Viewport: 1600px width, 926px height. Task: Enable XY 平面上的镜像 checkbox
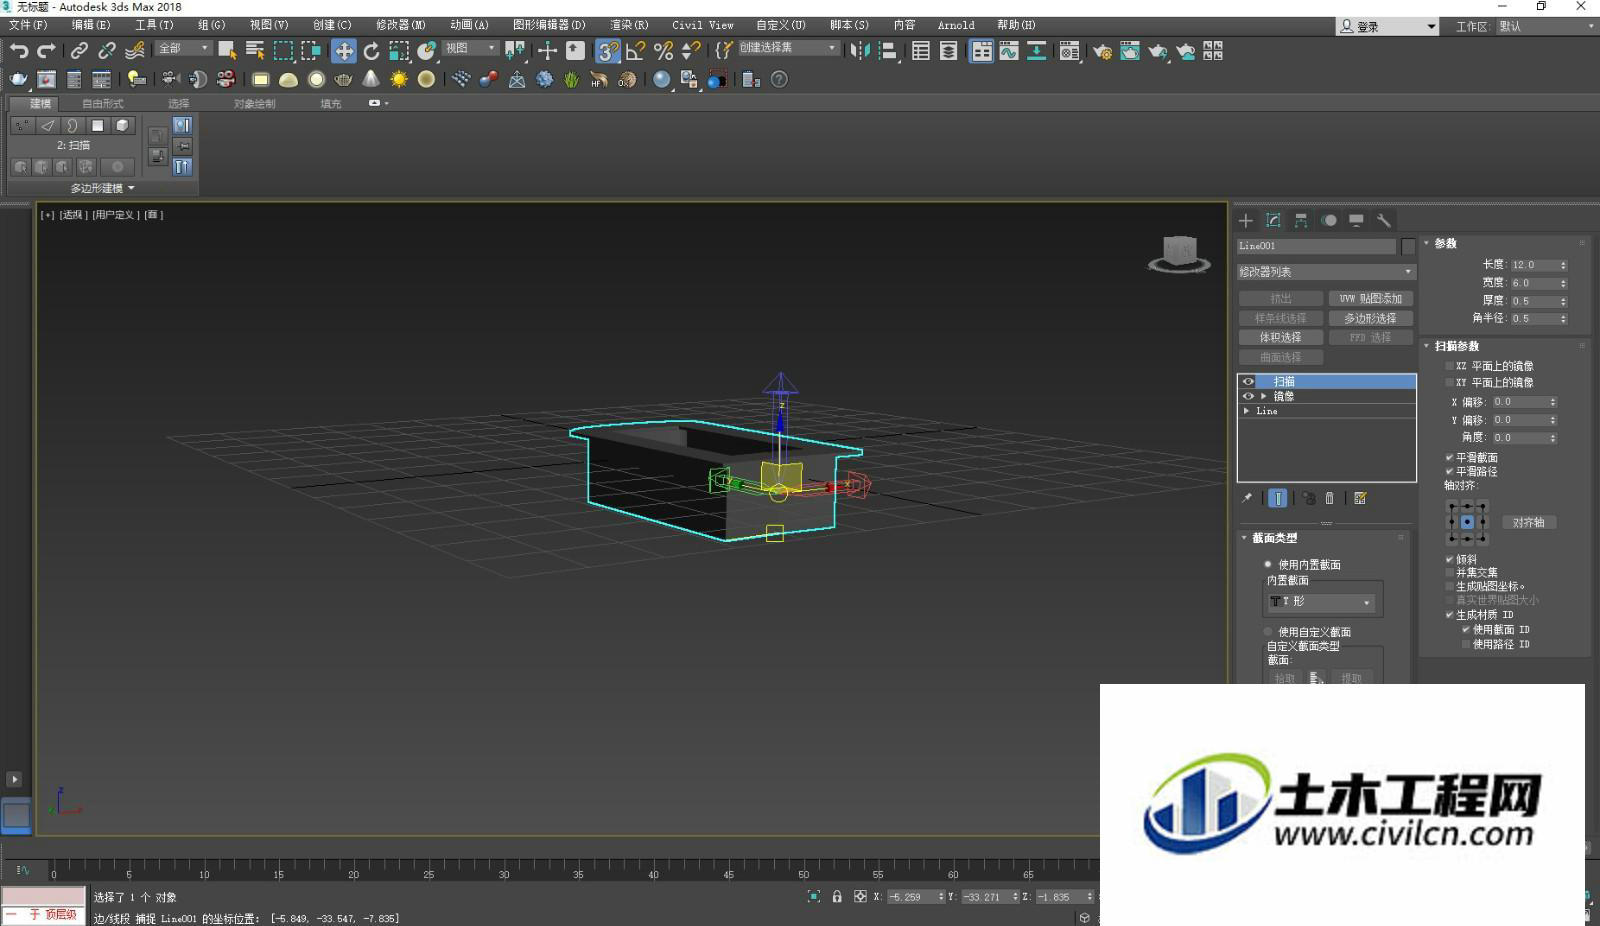point(1449,382)
